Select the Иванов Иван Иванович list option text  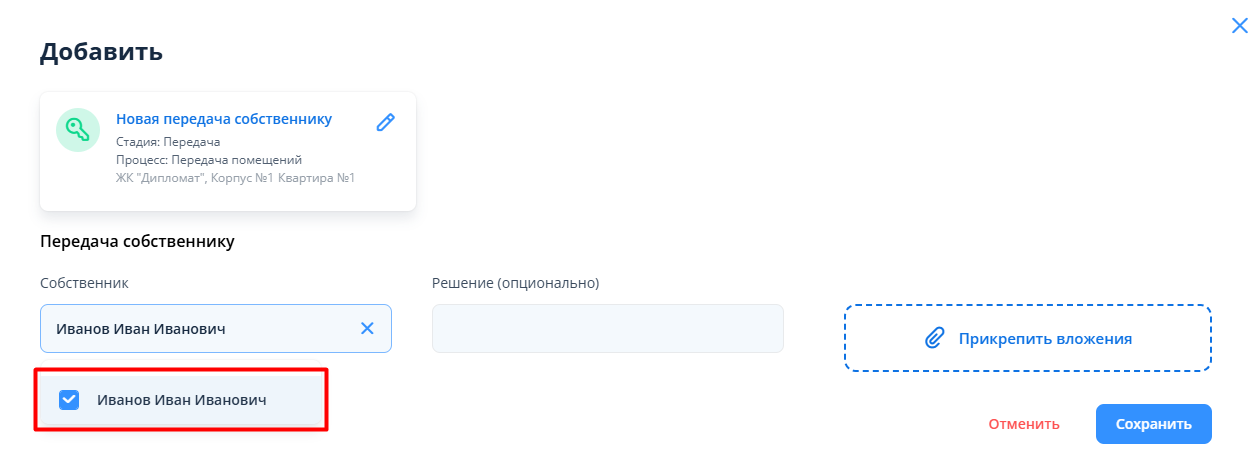(x=182, y=400)
